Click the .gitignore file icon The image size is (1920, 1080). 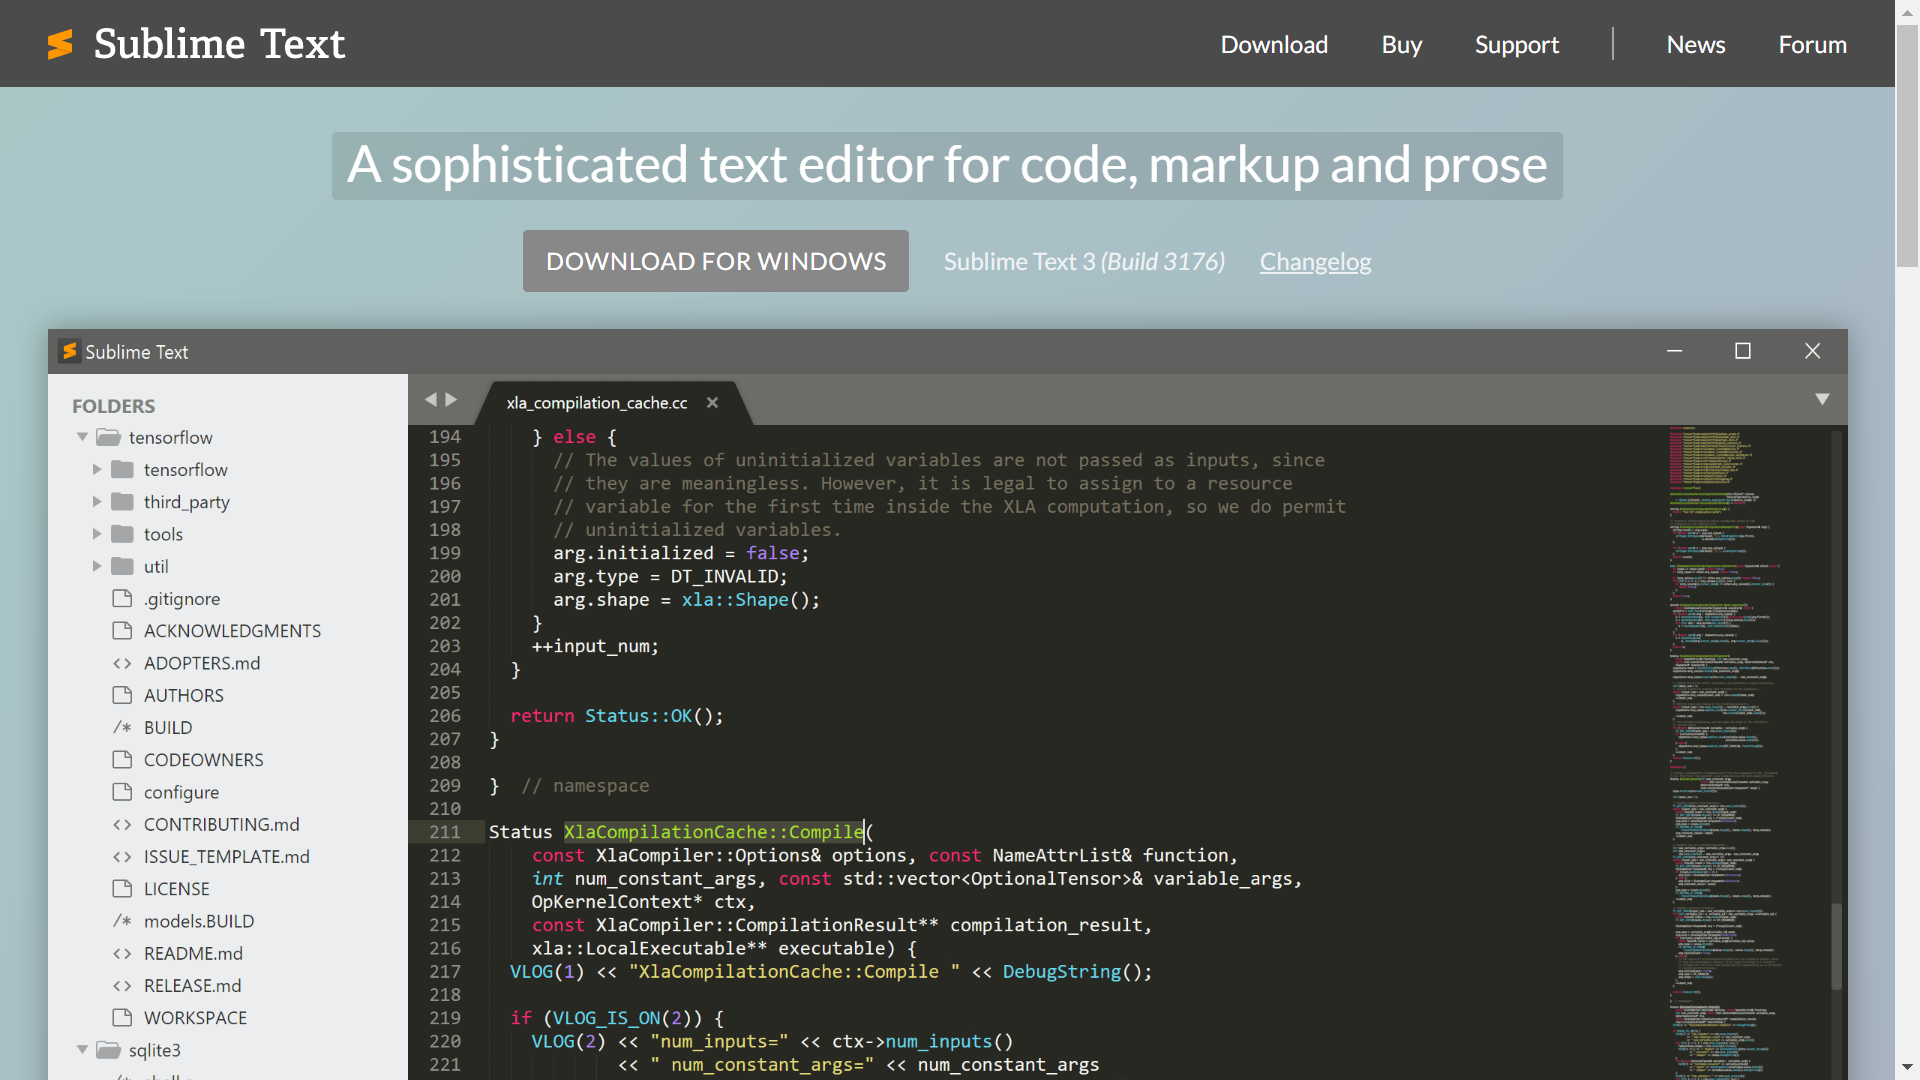click(x=122, y=598)
